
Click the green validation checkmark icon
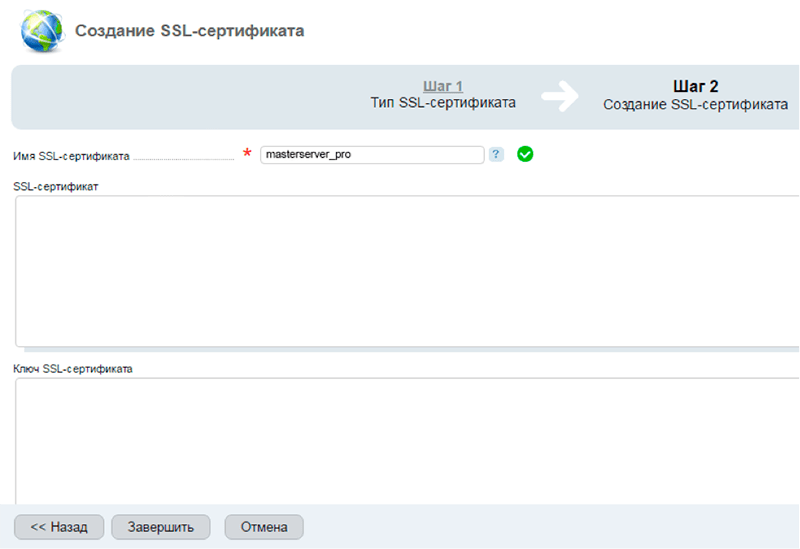(x=525, y=155)
